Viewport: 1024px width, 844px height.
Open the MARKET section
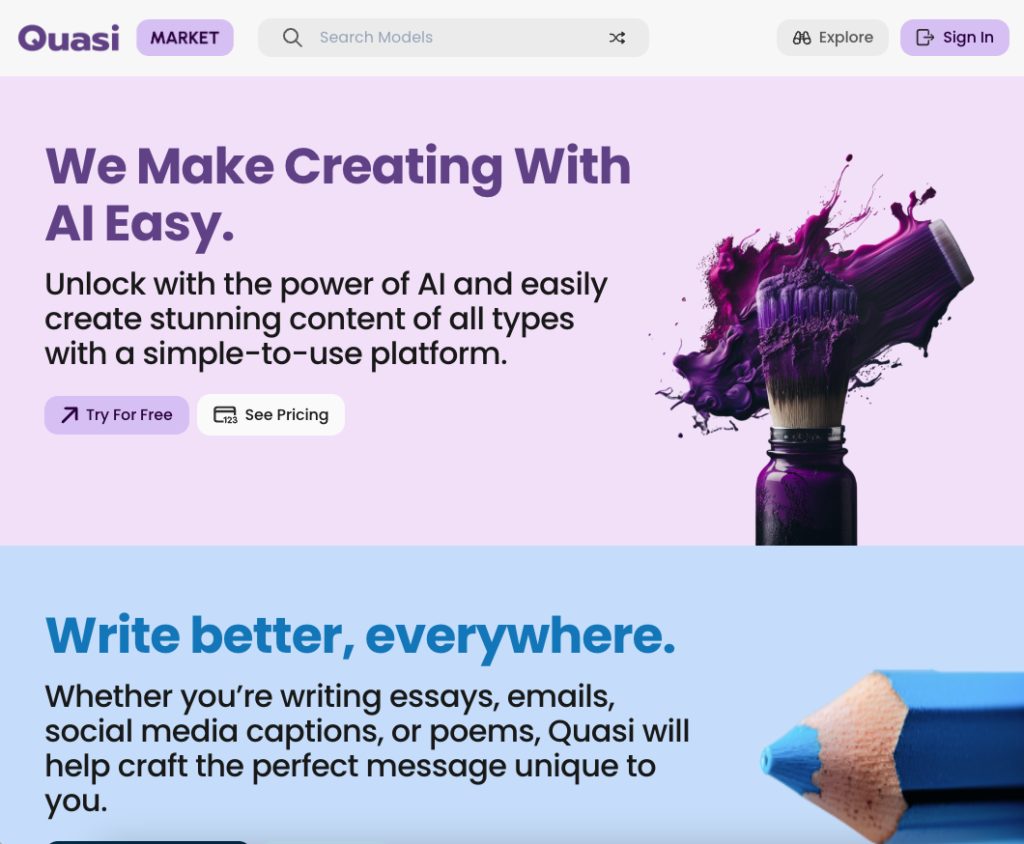[185, 38]
